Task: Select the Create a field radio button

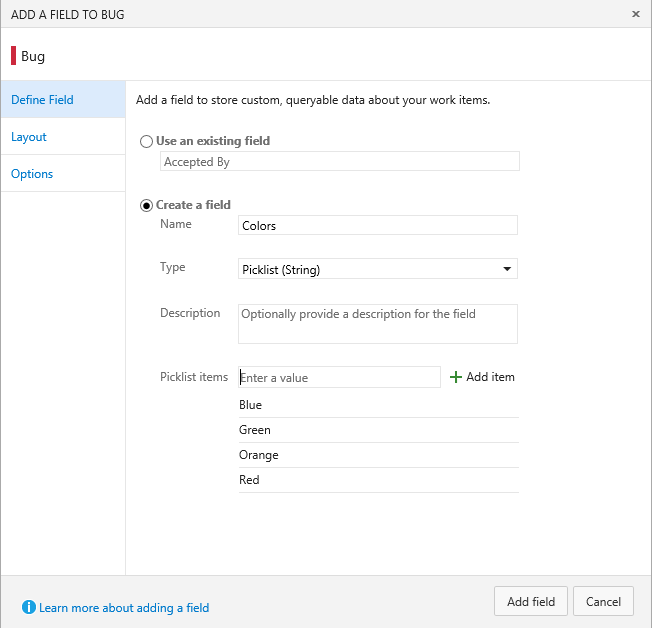Action: point(147,205)
